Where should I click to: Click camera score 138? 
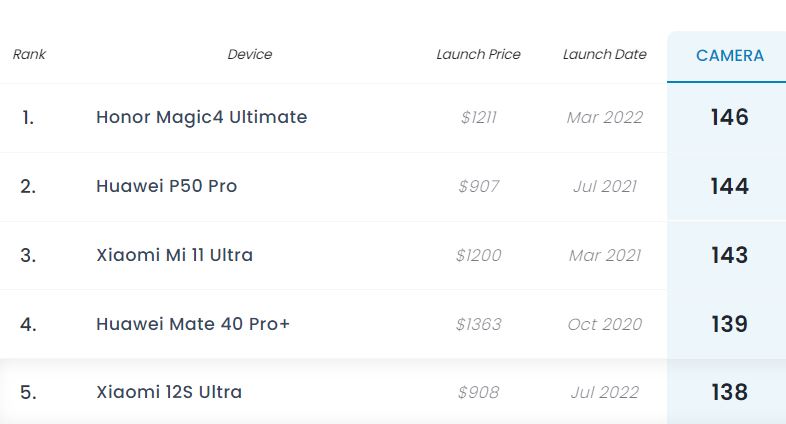pyautogui.click(x=729, y=392)
